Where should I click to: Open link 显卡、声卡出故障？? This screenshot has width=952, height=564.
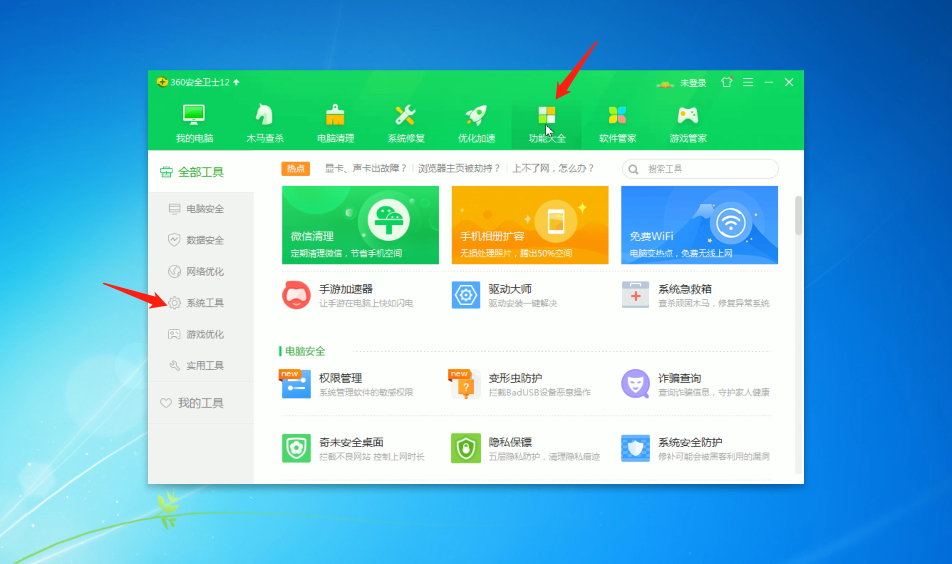366,168
